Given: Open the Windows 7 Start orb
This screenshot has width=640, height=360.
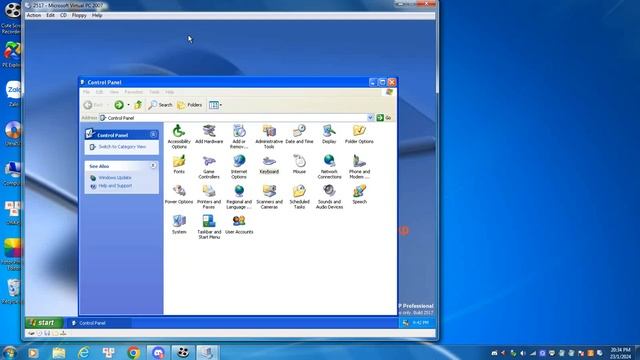Looking at the screenshot, I should click(10, 352).
